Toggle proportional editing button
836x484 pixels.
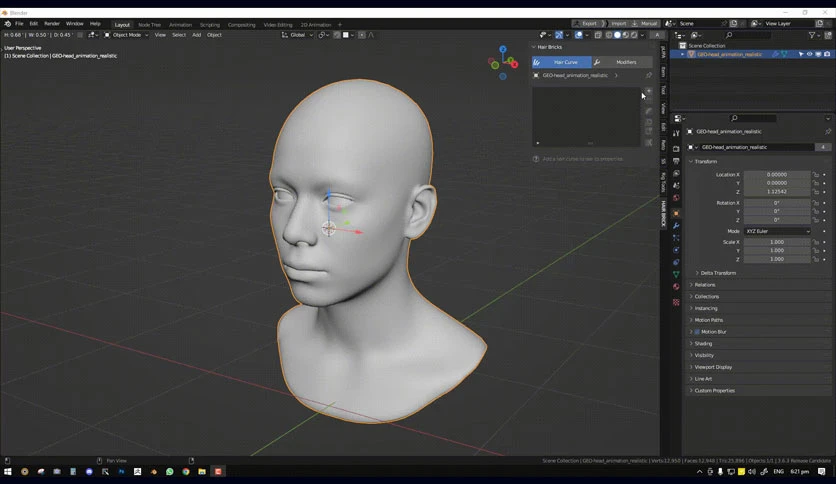point(361,35)
